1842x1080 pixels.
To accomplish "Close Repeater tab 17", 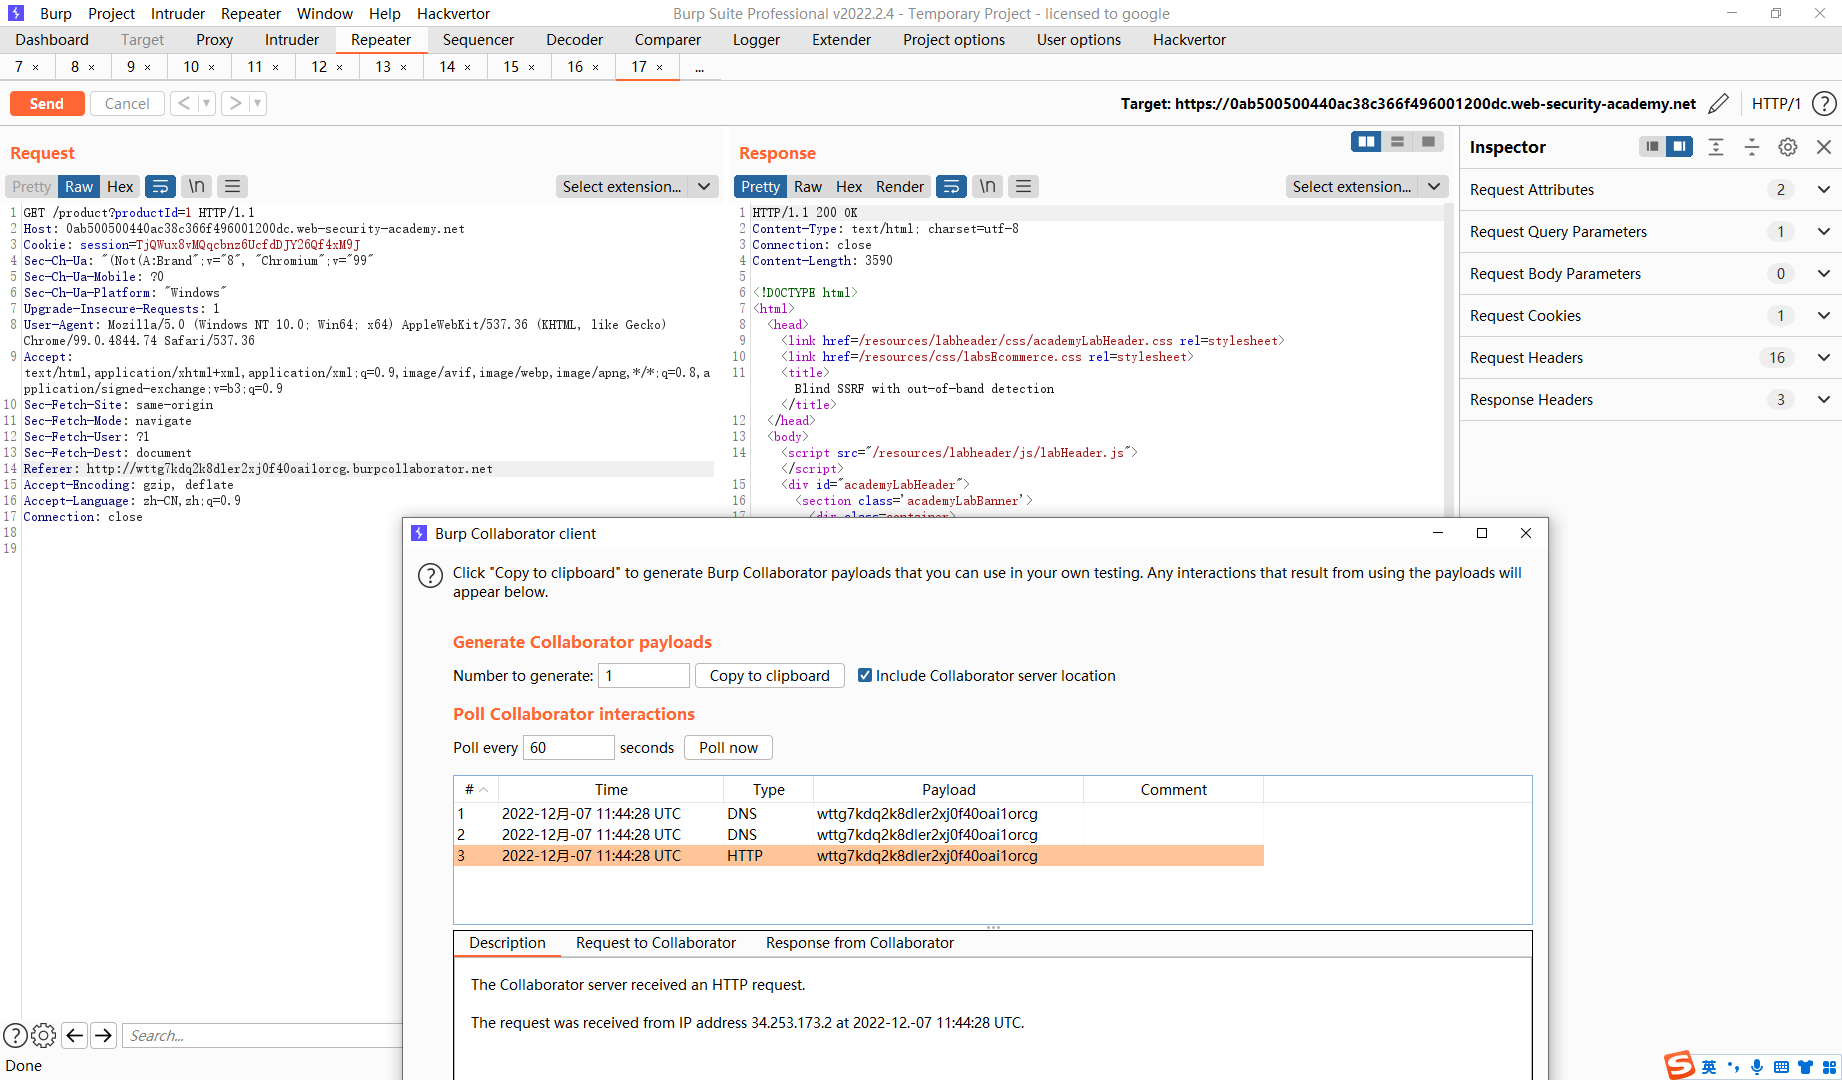I will point(660,67).
